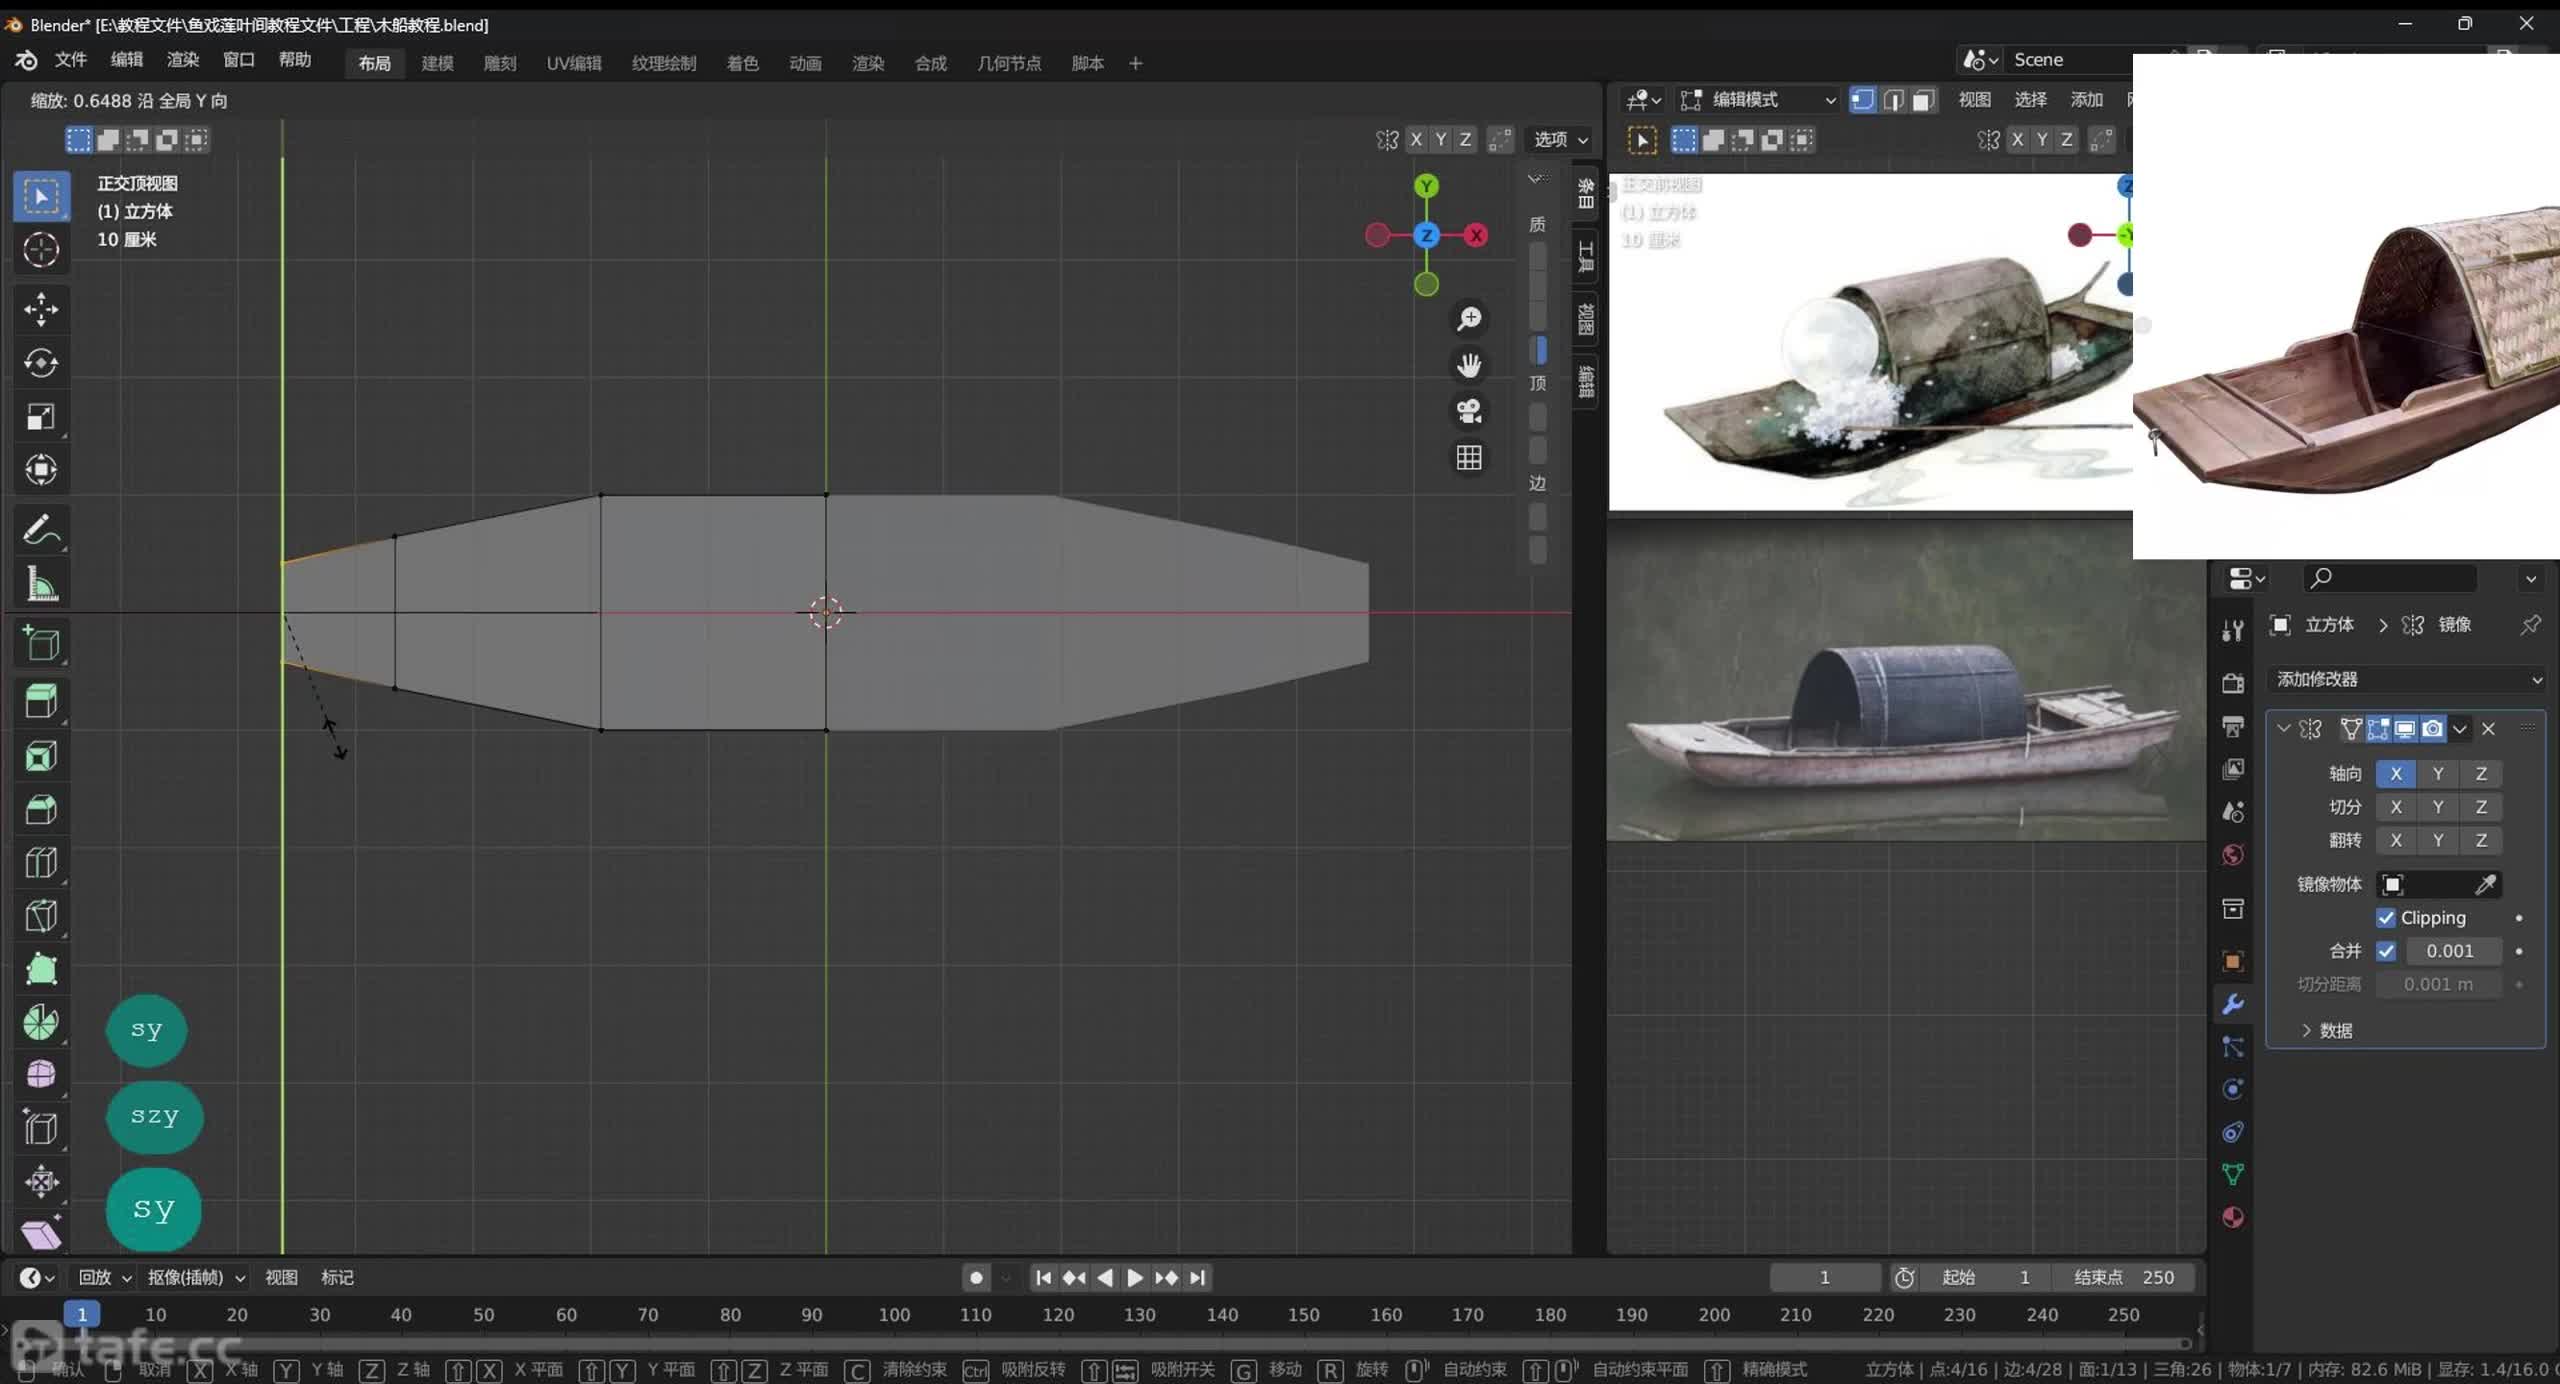Image resolution: width=2560 pixels, height=1384 pixels.
Task: Toggle modifier viewport visibility icon
Action: pyautogui.click(x=2405, y=729)
